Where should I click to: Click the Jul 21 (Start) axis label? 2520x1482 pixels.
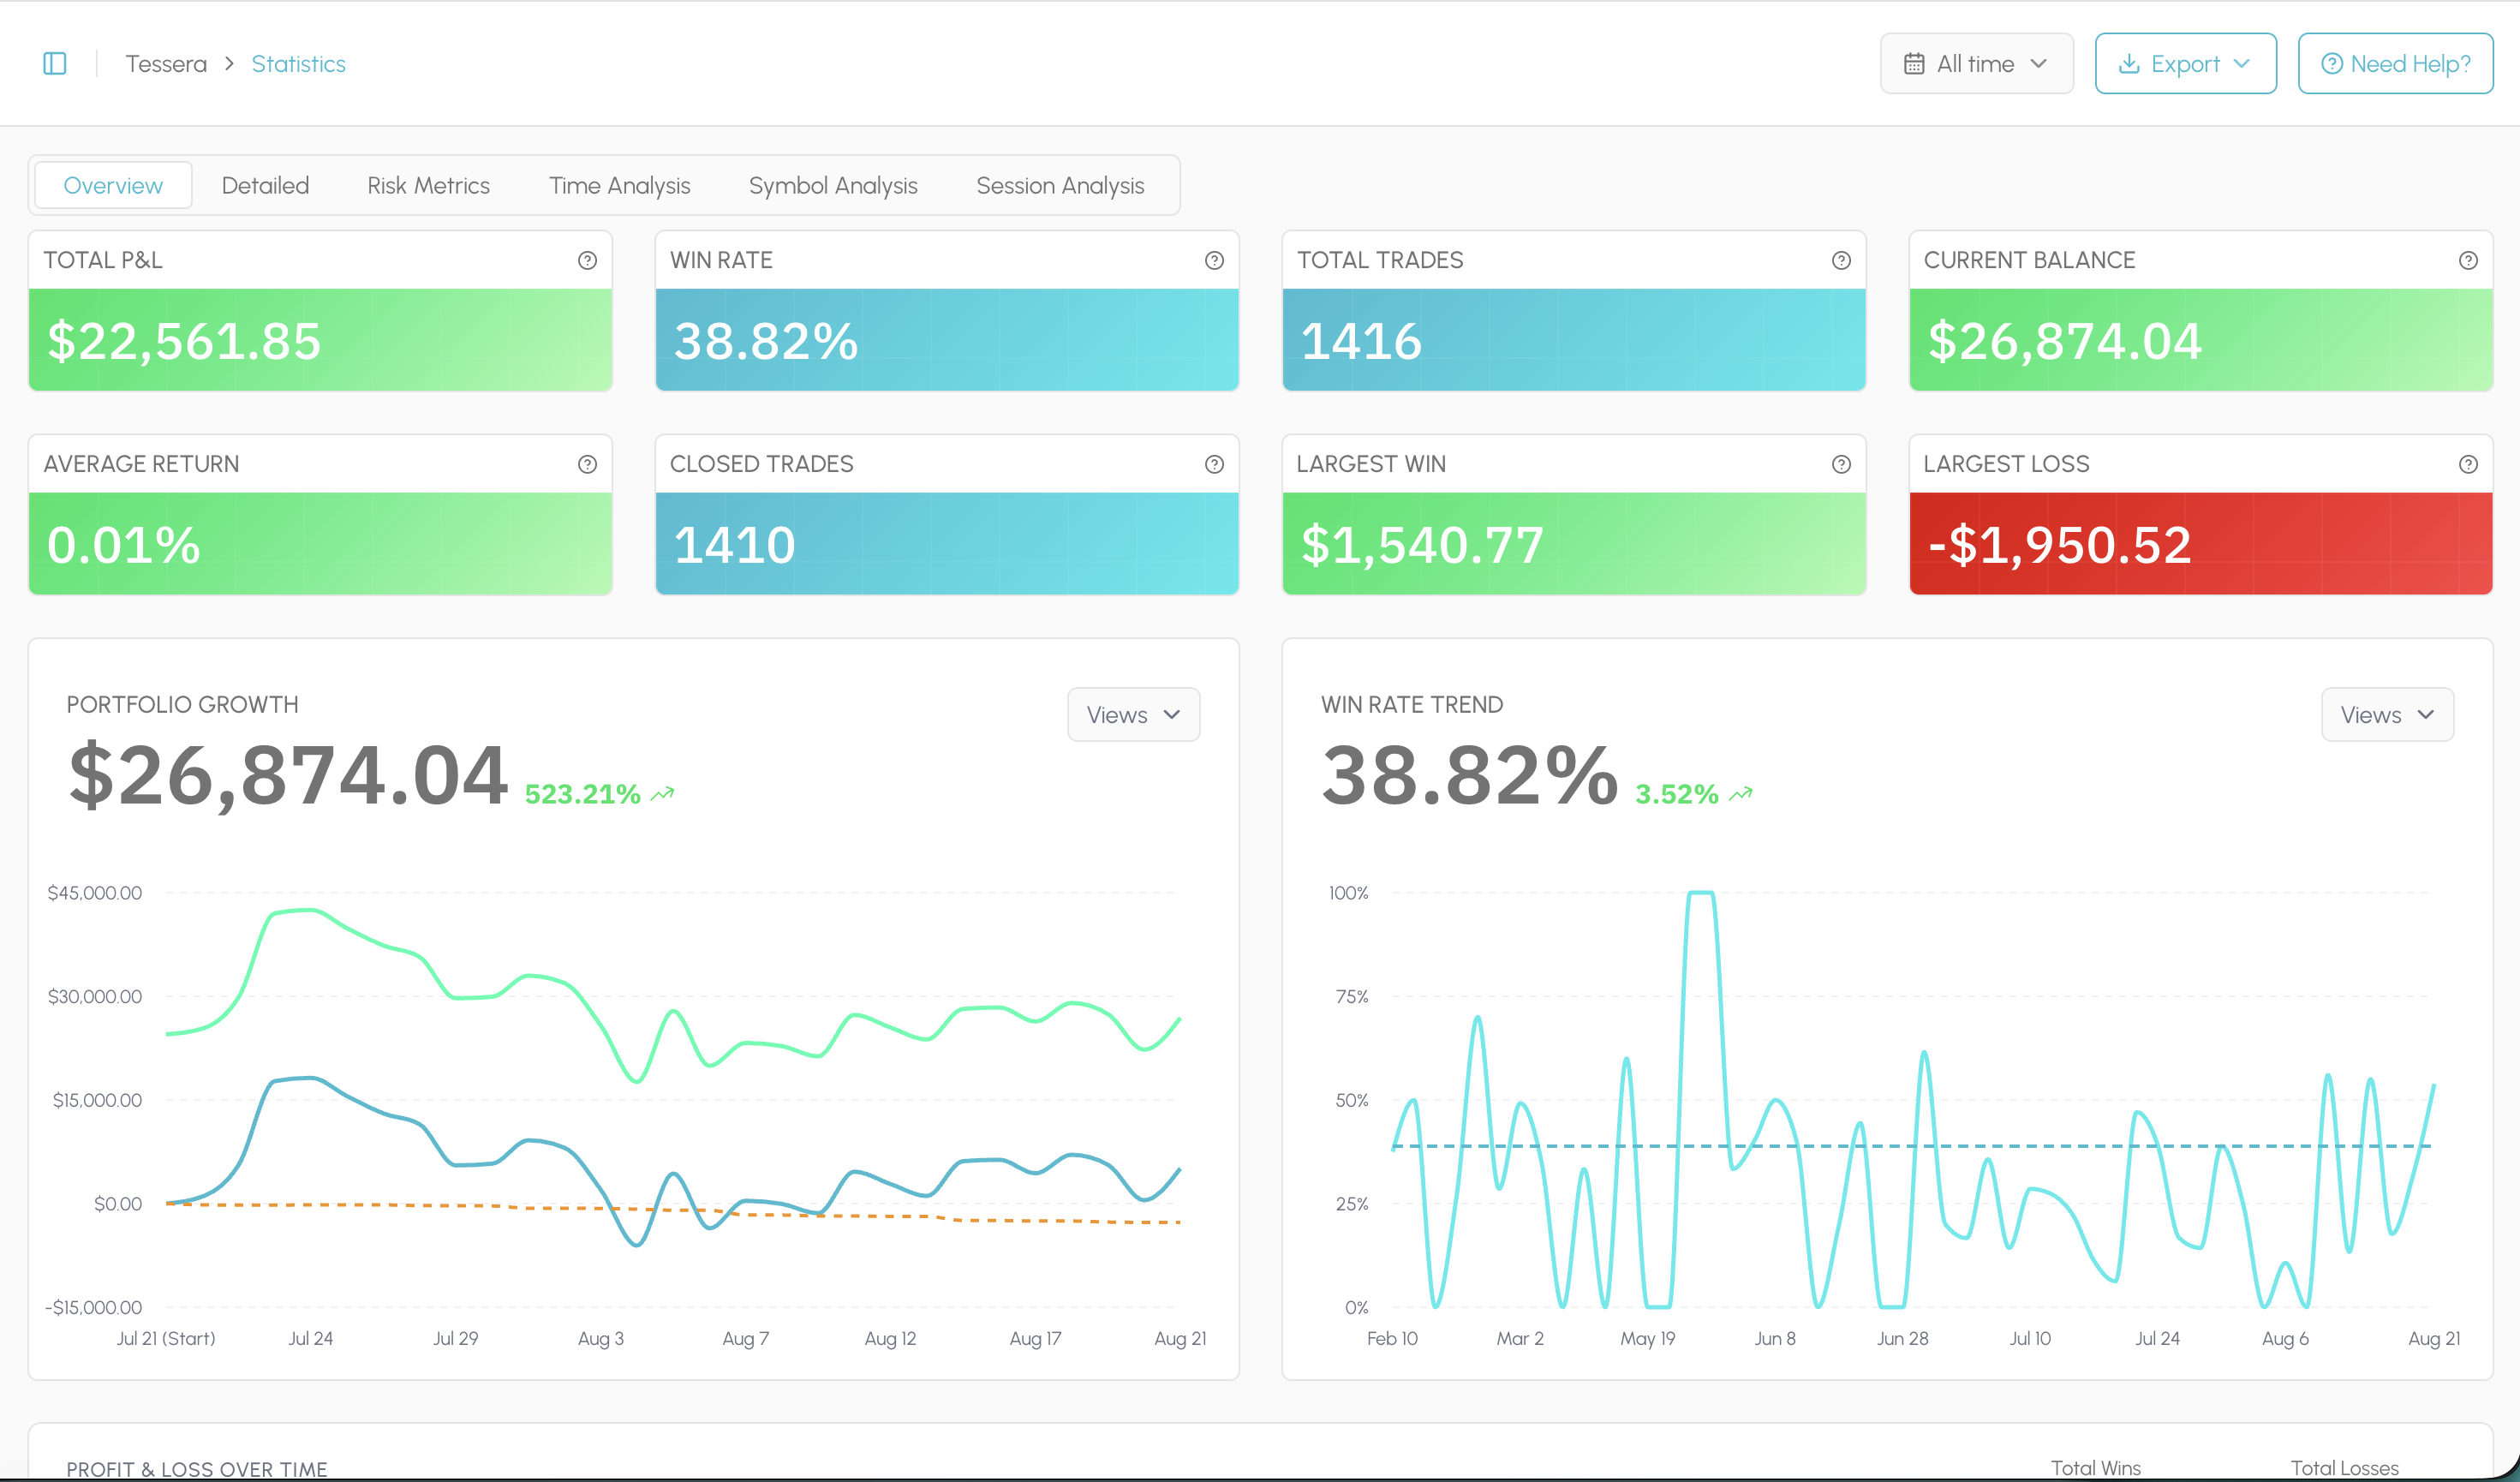[166, 1338]
